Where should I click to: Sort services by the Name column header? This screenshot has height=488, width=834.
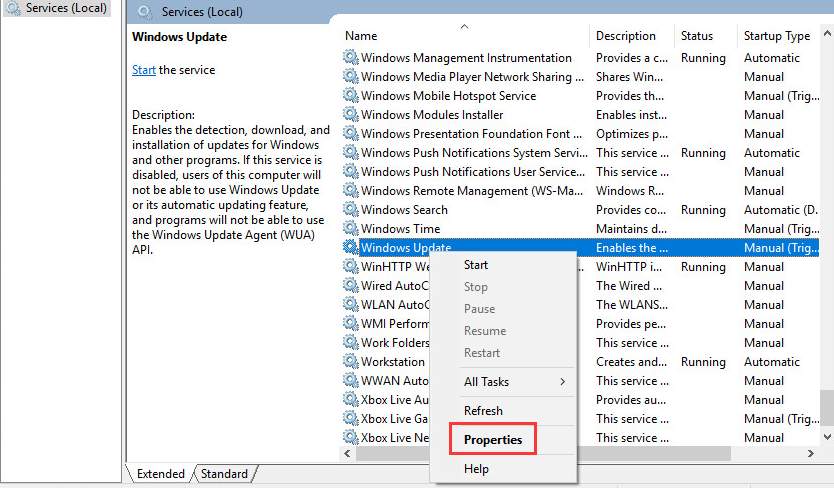coord(361,36)
